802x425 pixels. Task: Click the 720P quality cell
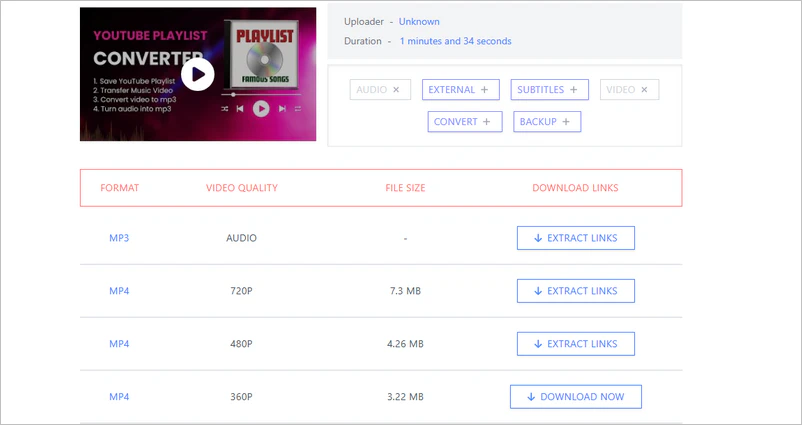[x=241, y=291]
